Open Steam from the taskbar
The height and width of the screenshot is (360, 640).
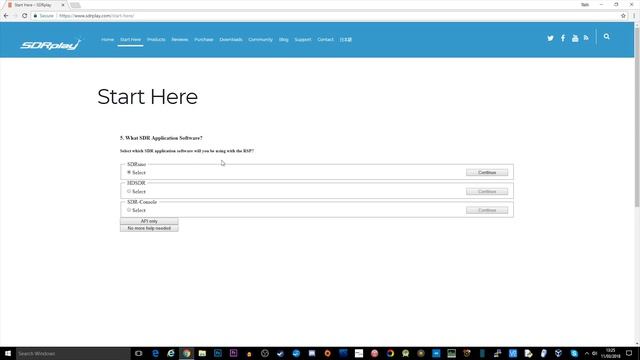tap(280, 353)
